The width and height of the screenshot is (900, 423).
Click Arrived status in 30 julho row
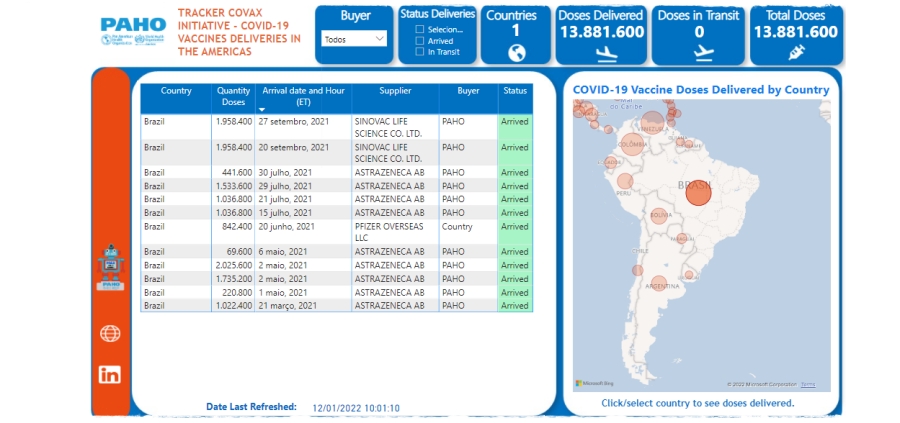[x=515, y=172]
